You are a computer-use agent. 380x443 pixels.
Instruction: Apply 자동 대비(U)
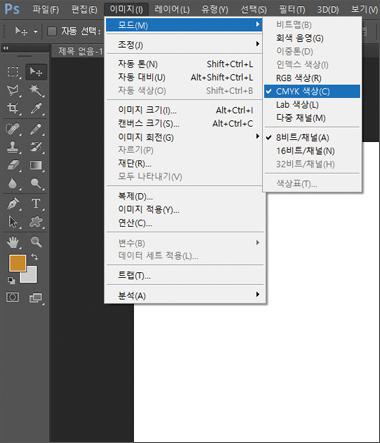tap(184, 77)
